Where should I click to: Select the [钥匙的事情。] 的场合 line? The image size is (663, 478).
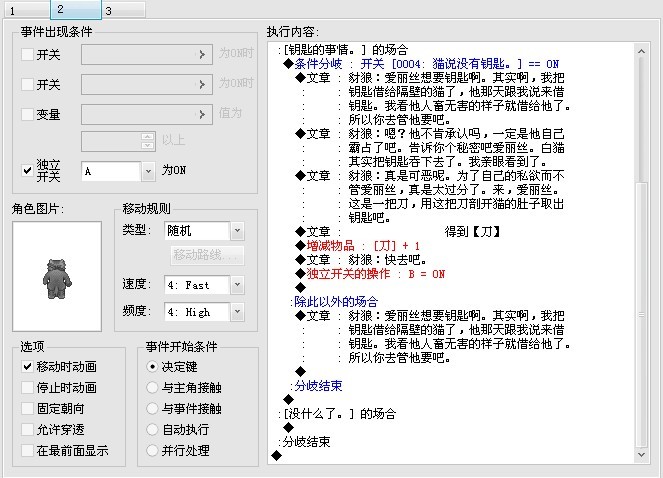click(x=342, y=50)
